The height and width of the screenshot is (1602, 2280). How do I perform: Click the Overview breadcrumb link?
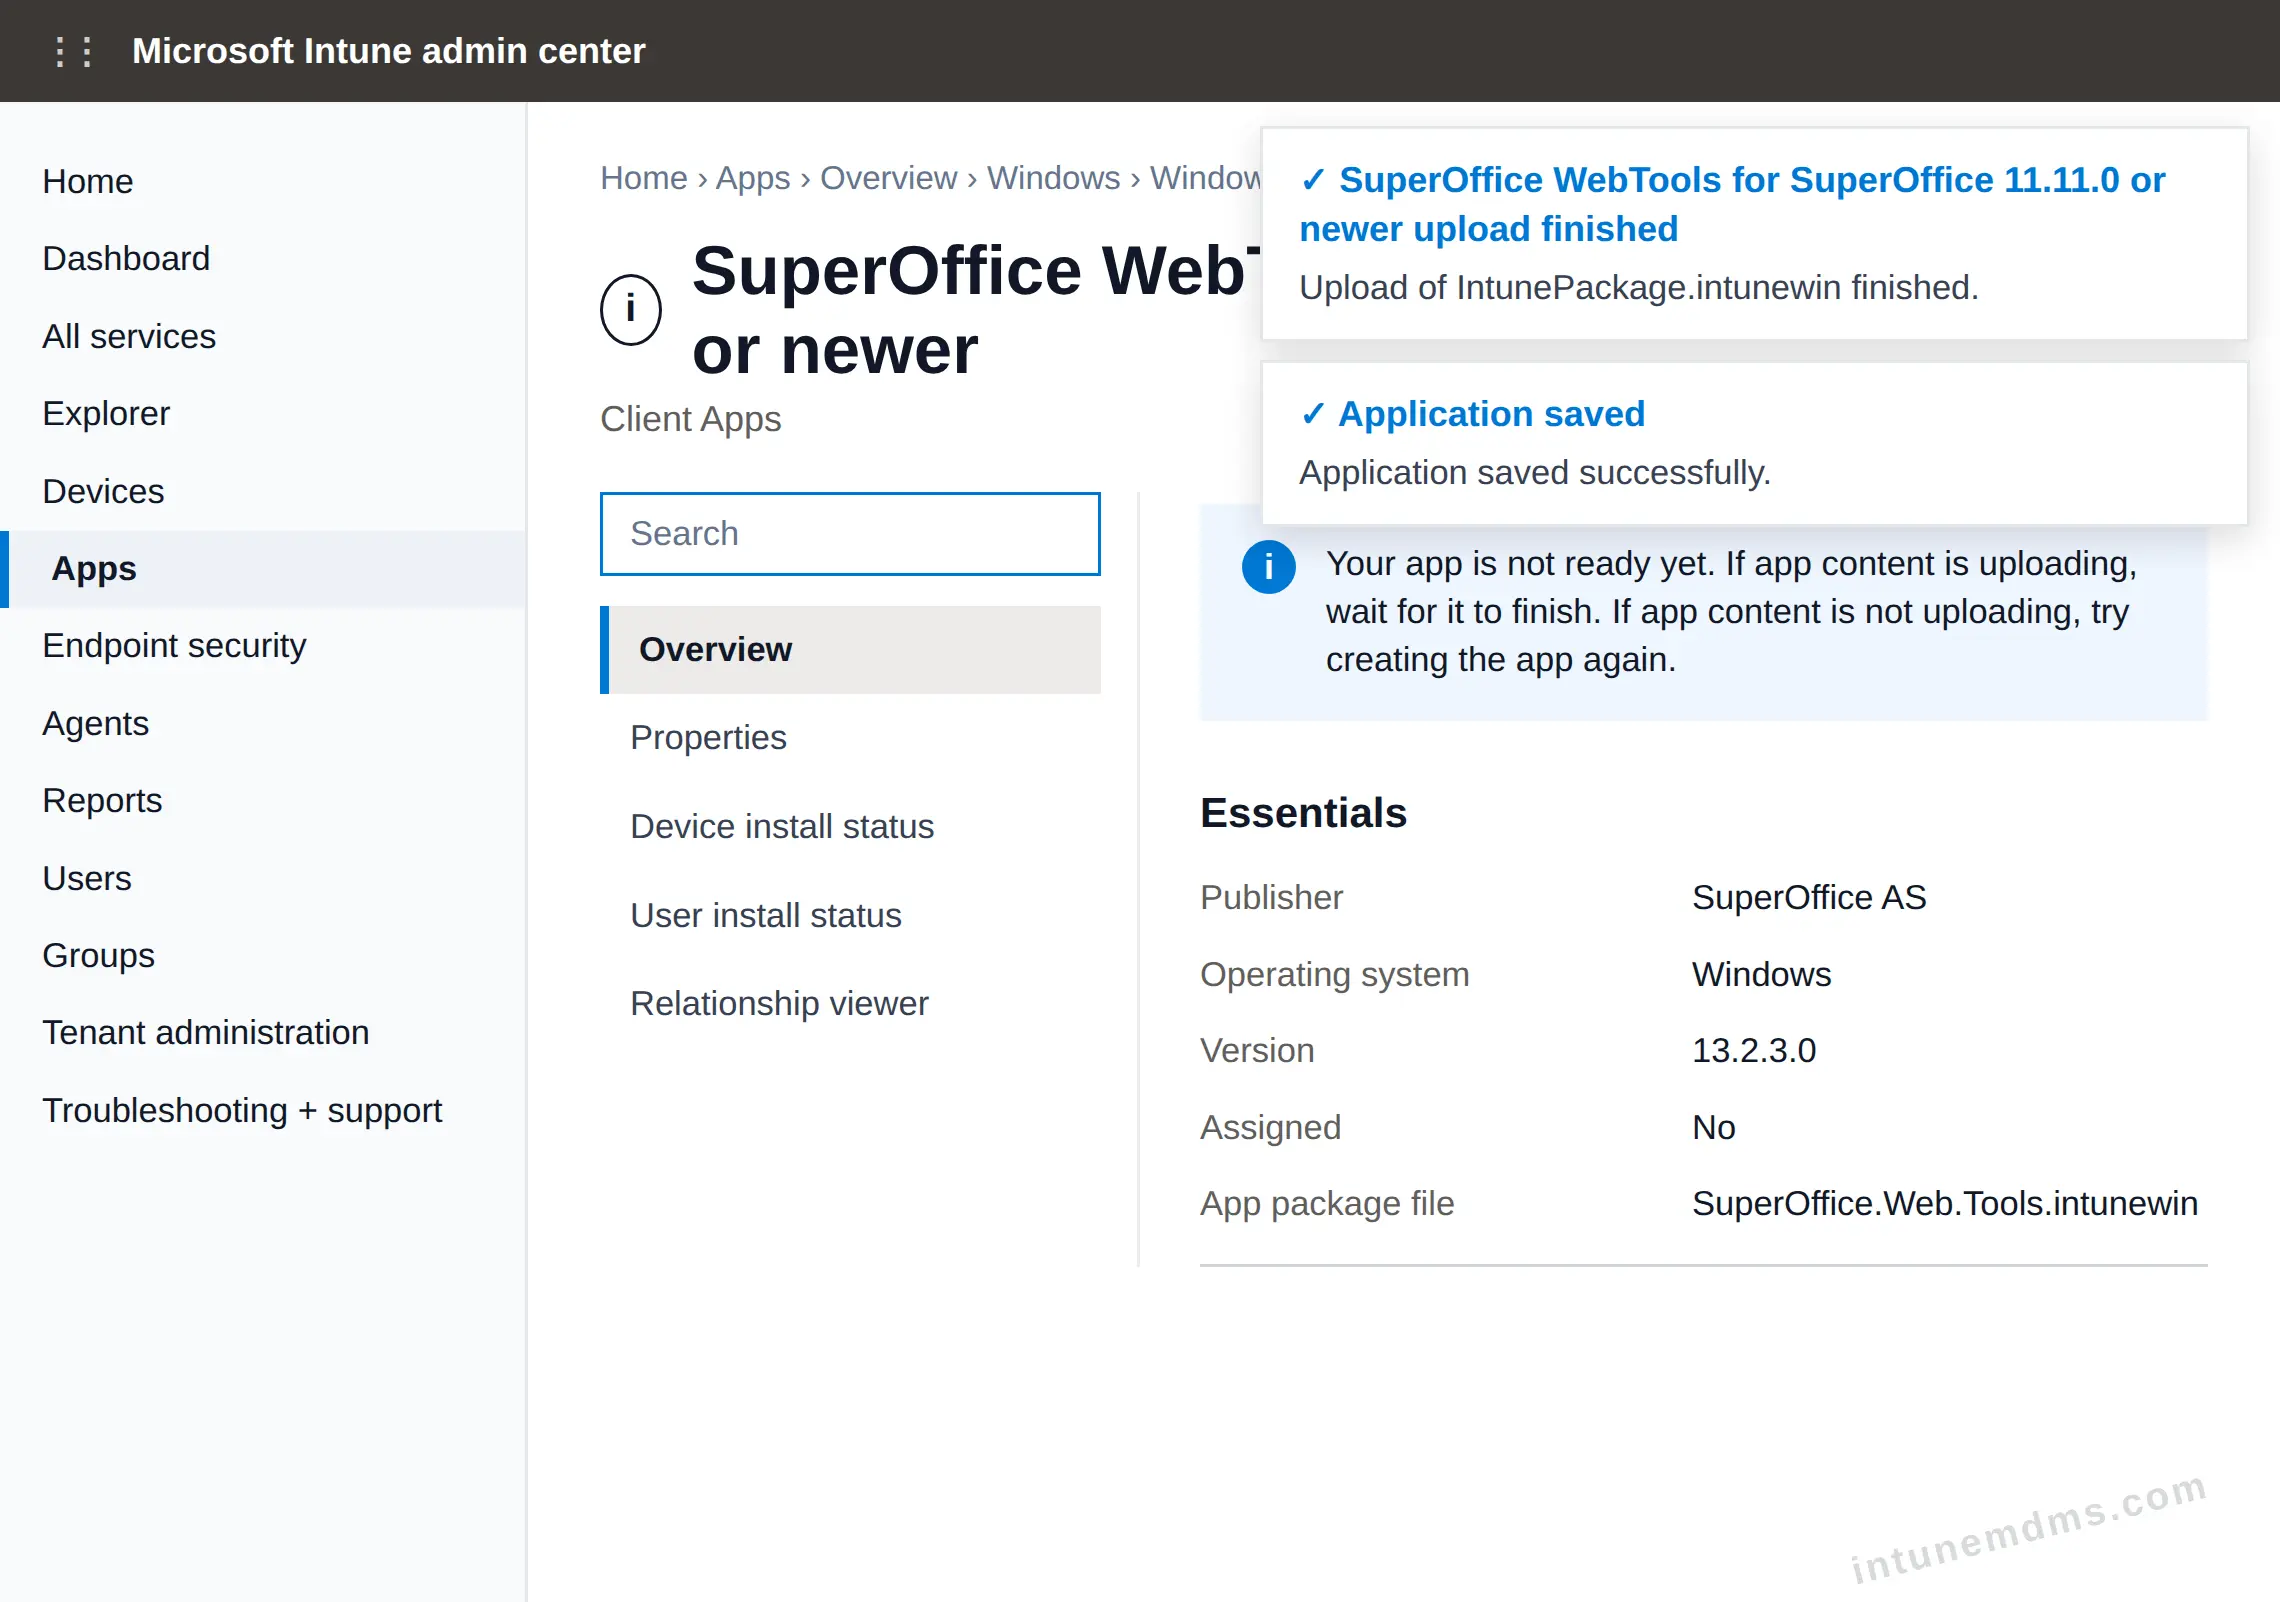(x=888, y=178)
